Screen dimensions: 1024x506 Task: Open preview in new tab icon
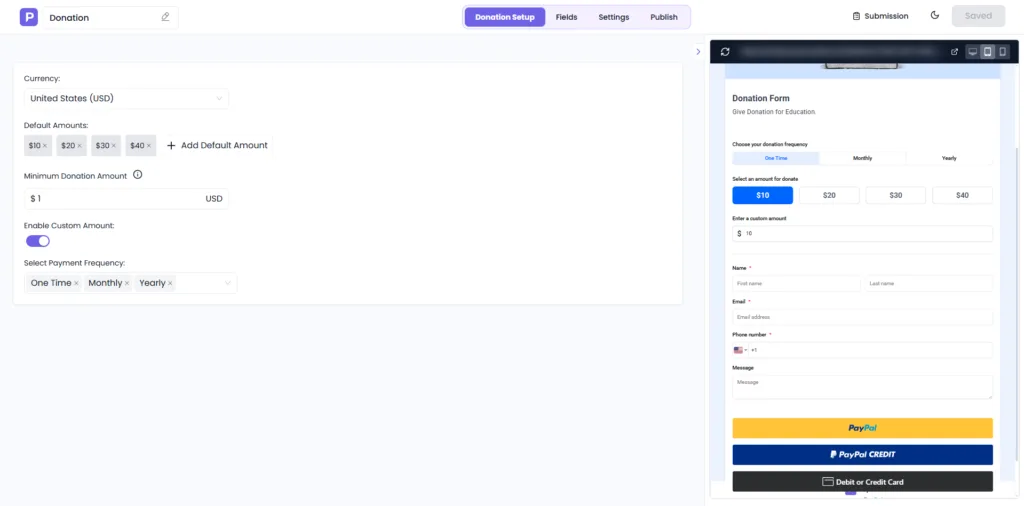click(954, 52)
